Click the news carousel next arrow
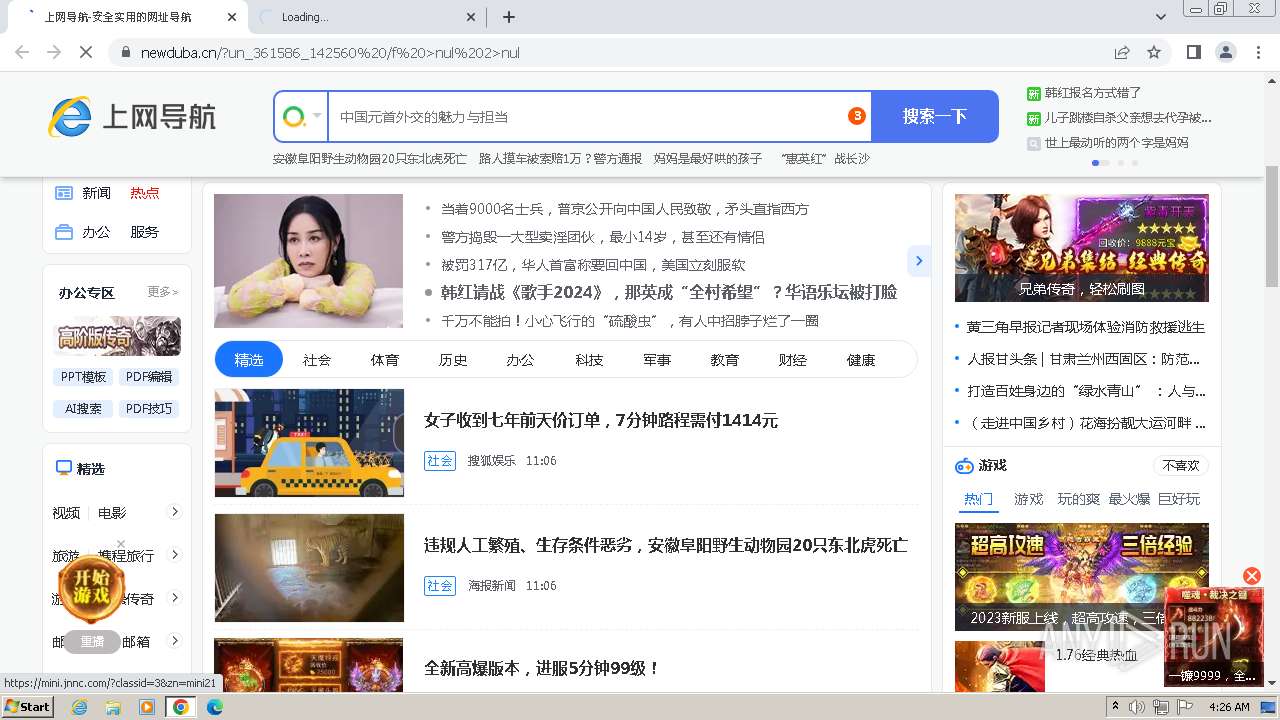This screenshot has width=1280, height=720. [x=918, y=261]
